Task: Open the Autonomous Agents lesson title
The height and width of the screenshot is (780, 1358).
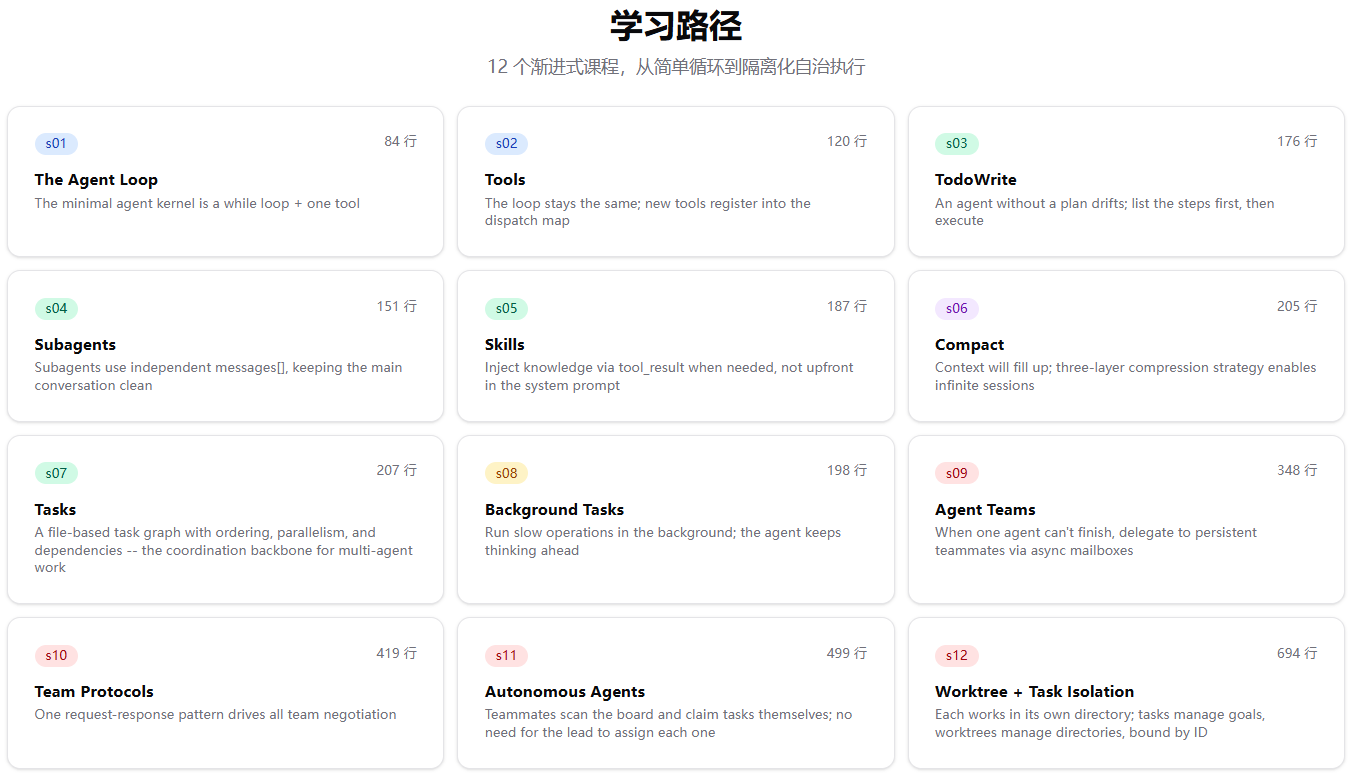Action: [x=565, y=692]
